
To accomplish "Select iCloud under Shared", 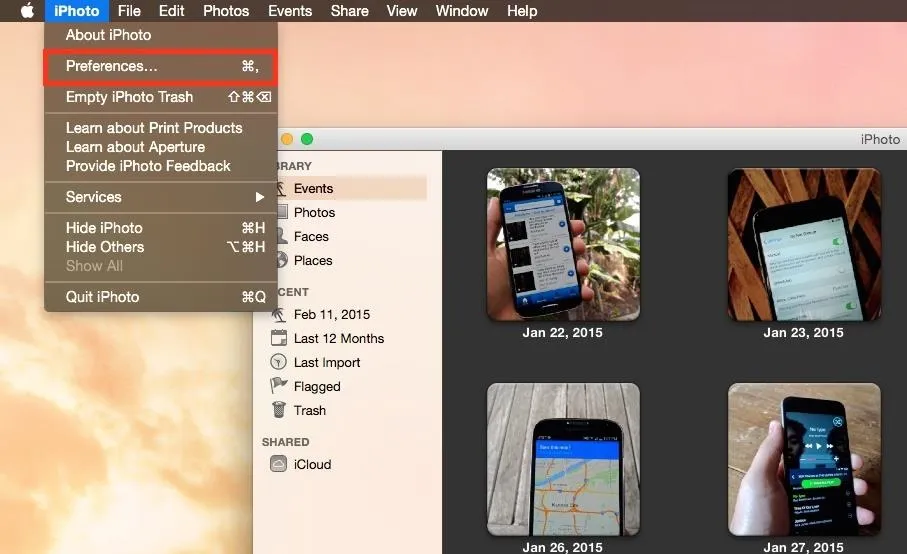I will pos(312,464).
